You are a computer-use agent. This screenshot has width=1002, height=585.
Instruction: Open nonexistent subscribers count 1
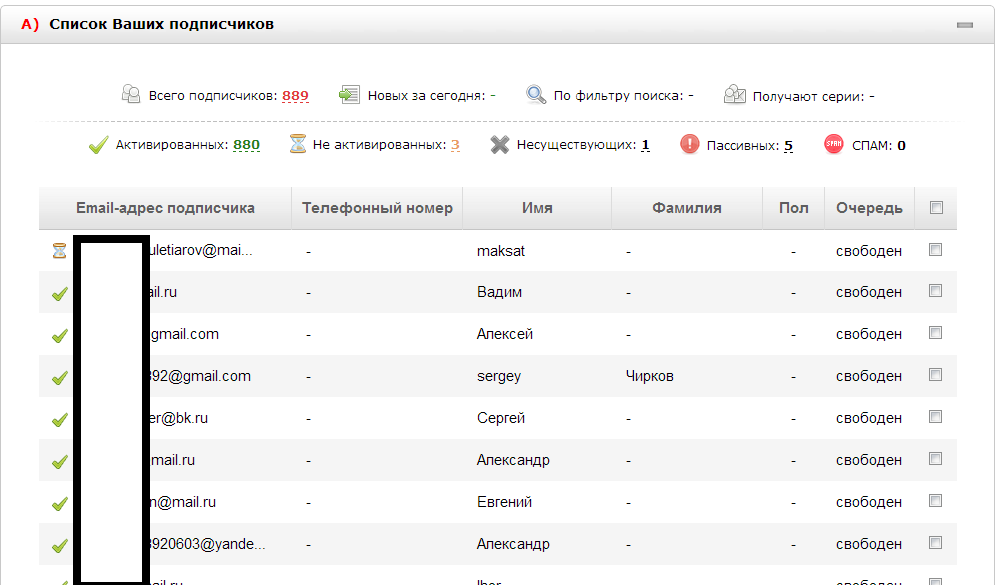645,145
